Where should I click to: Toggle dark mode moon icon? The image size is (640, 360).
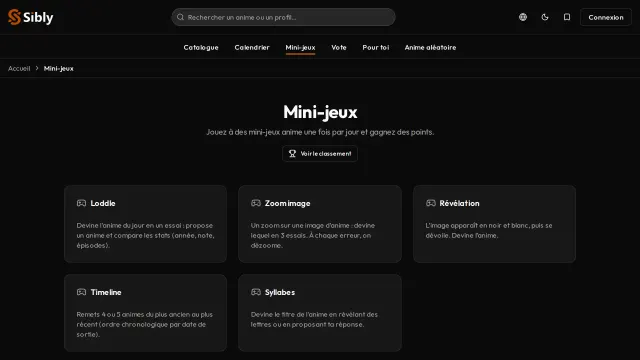pyautogui.click(x=545, y=17)
